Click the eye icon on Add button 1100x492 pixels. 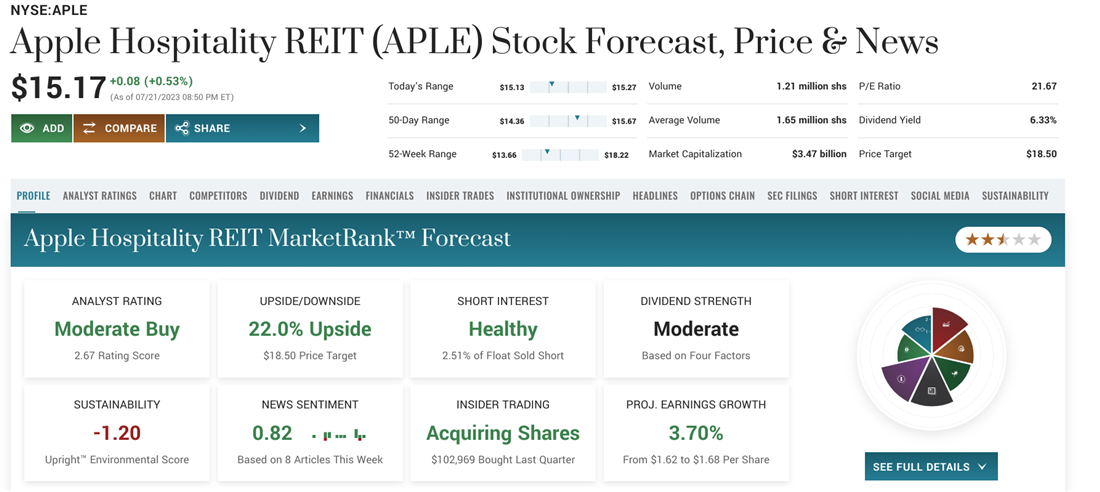(27, 128)
